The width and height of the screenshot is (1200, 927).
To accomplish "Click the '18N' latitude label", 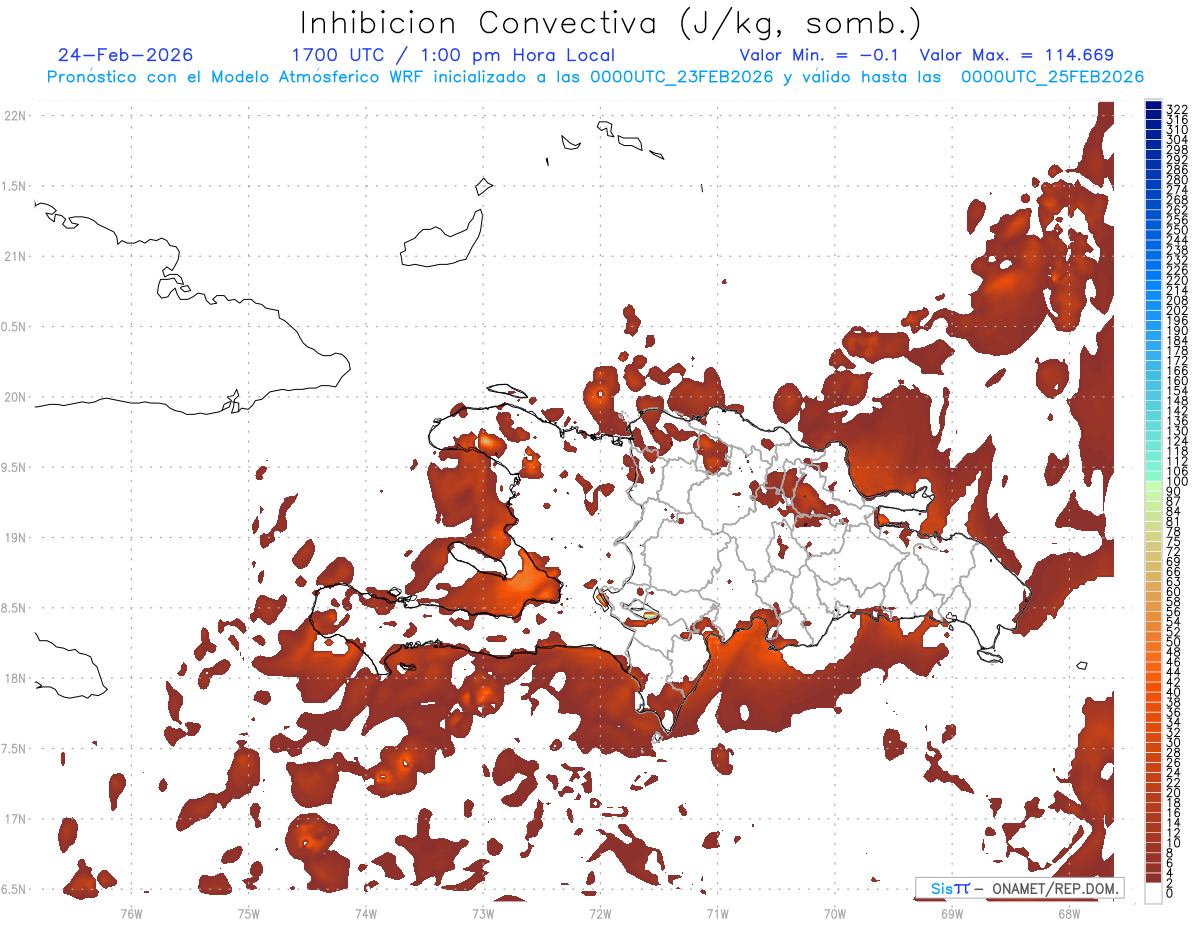I will point(15,679).
